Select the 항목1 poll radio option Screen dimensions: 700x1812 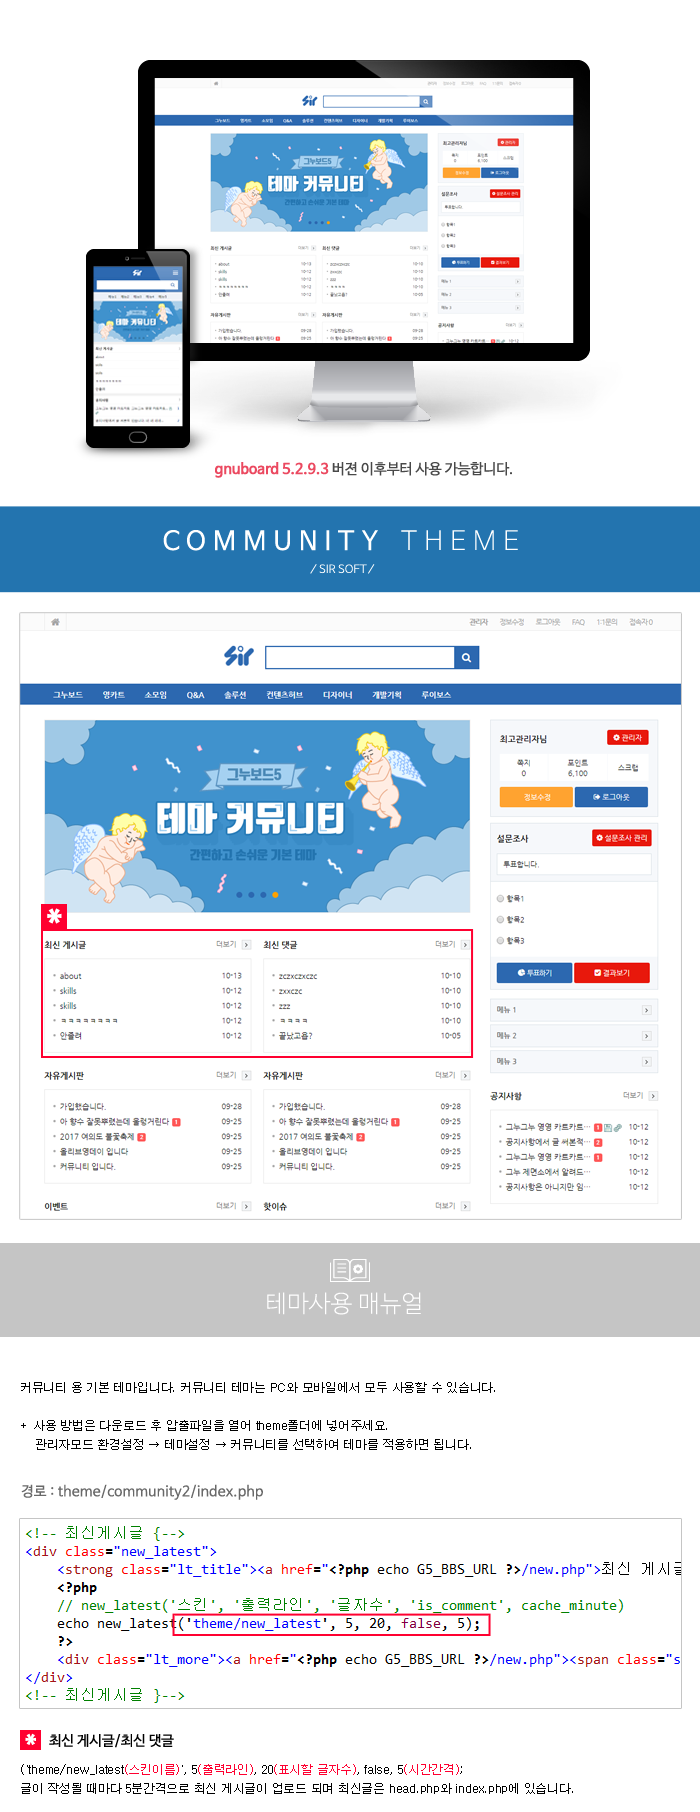pos(501,898)
